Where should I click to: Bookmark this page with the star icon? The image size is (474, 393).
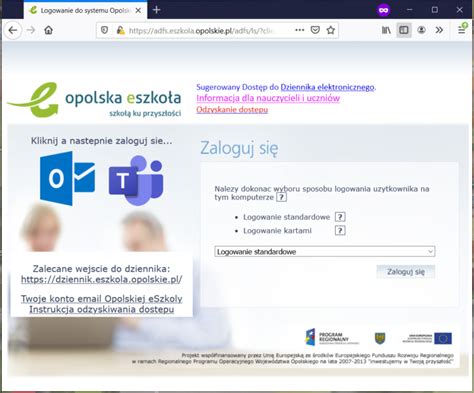click(331, 30)
